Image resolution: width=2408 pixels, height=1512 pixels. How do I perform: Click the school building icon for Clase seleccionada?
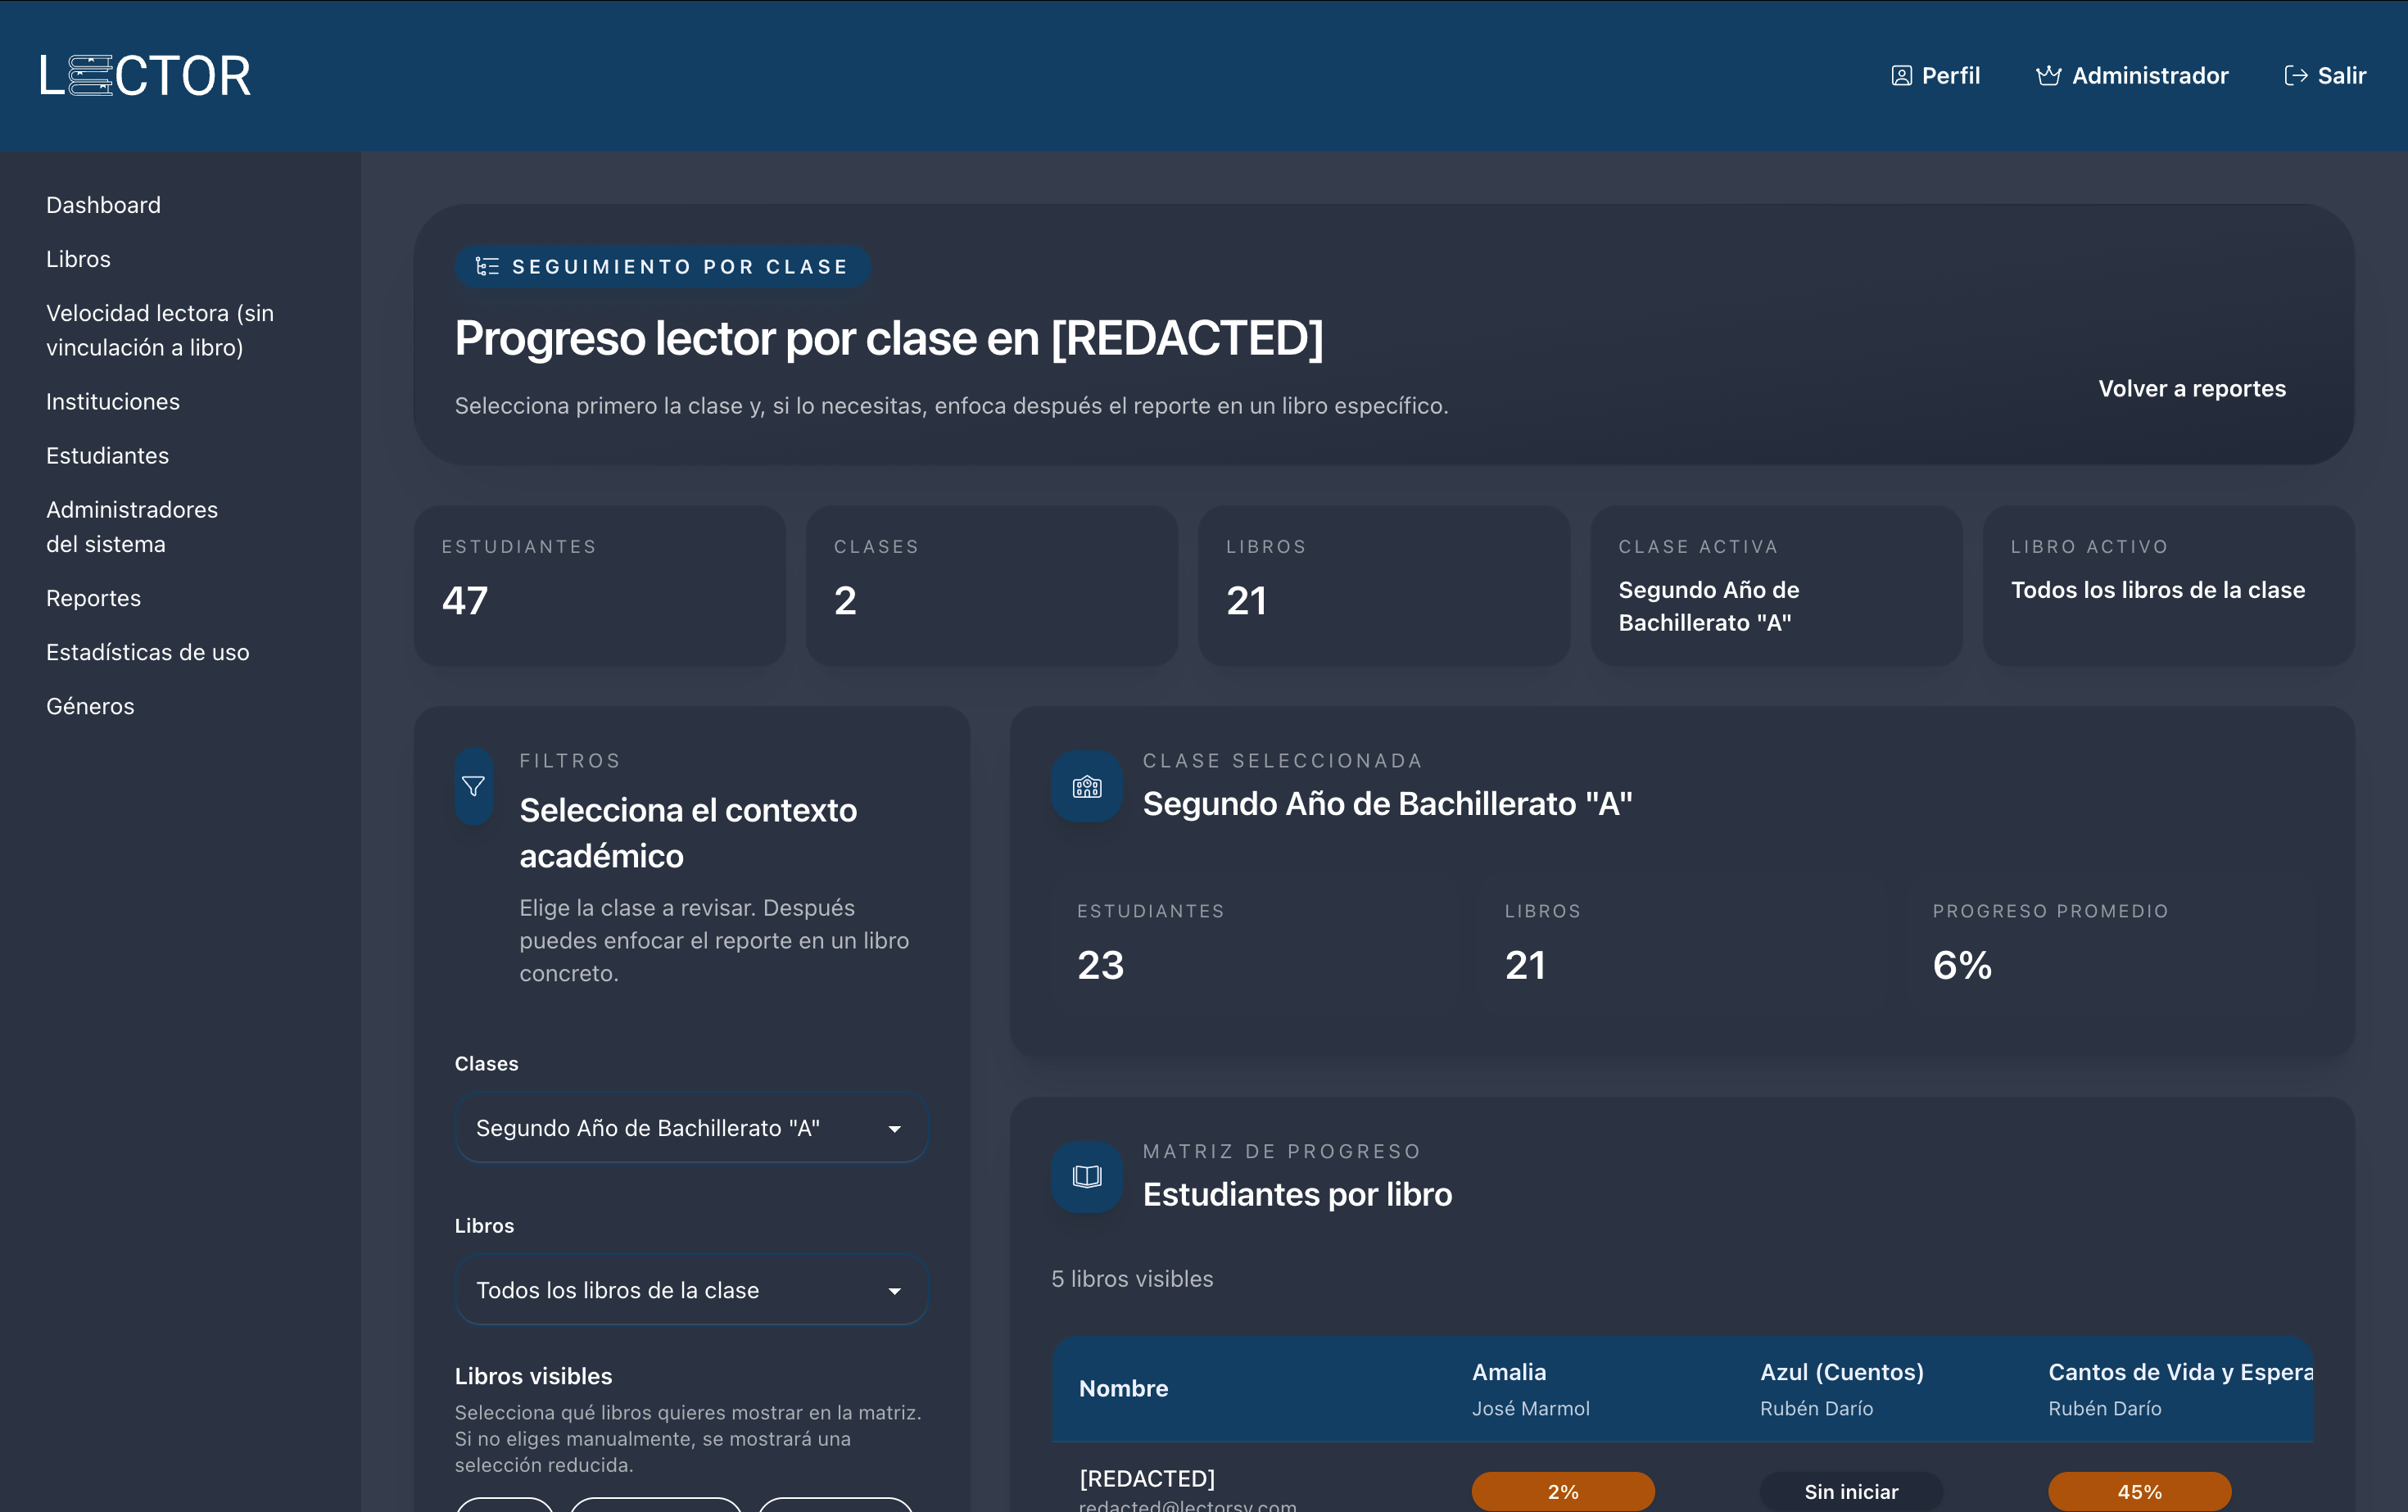(1087, 787)
